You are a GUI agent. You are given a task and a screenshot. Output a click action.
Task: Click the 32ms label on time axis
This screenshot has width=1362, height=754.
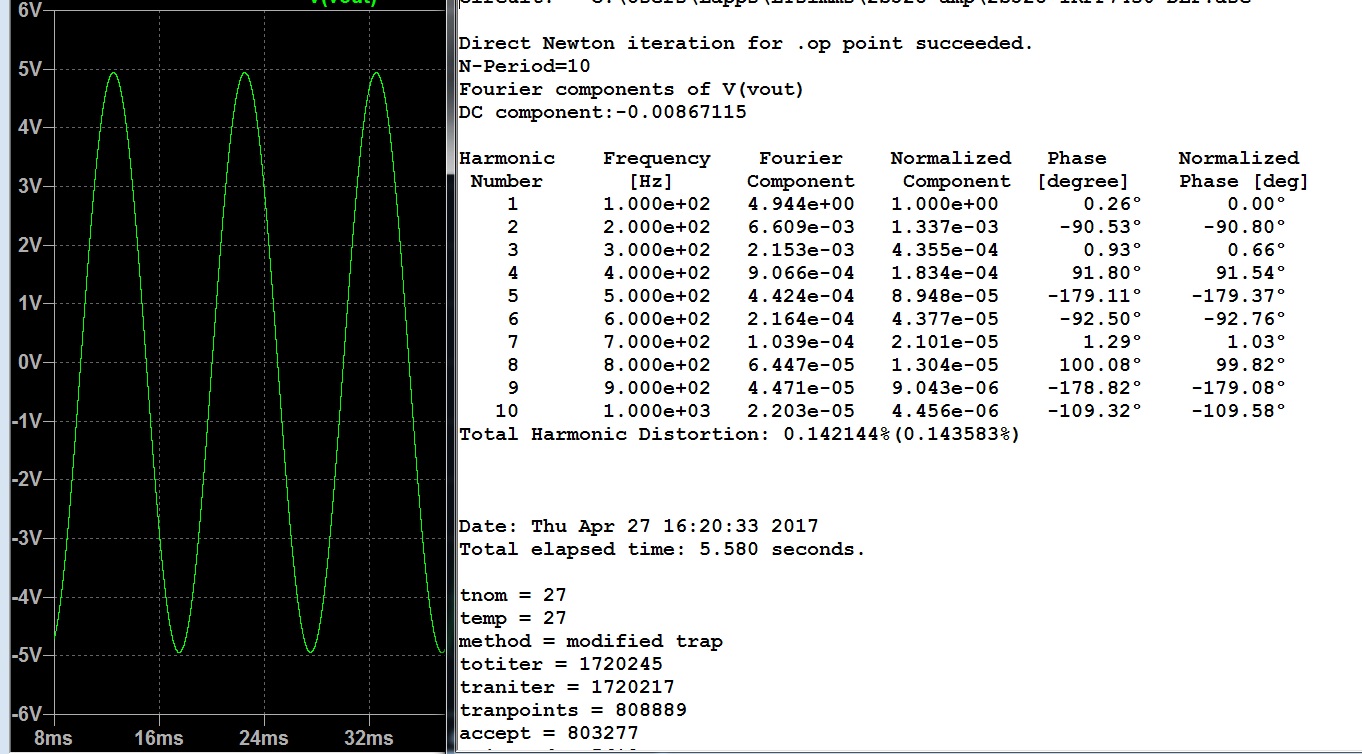[369, 738]
